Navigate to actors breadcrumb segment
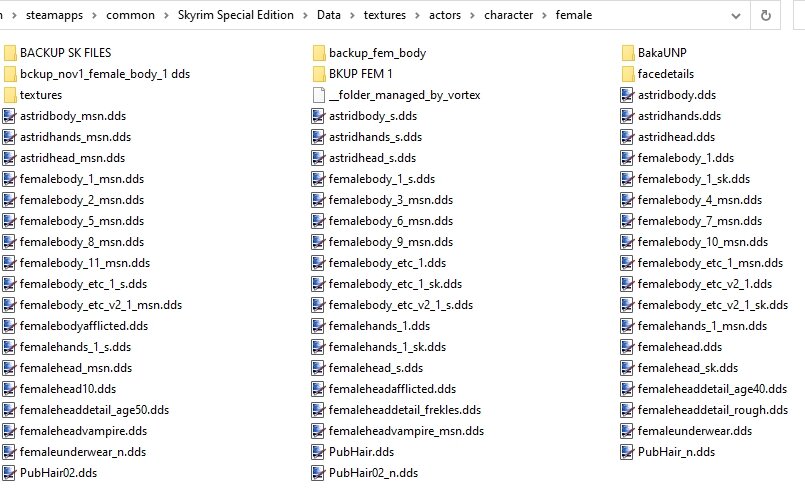 445,15
